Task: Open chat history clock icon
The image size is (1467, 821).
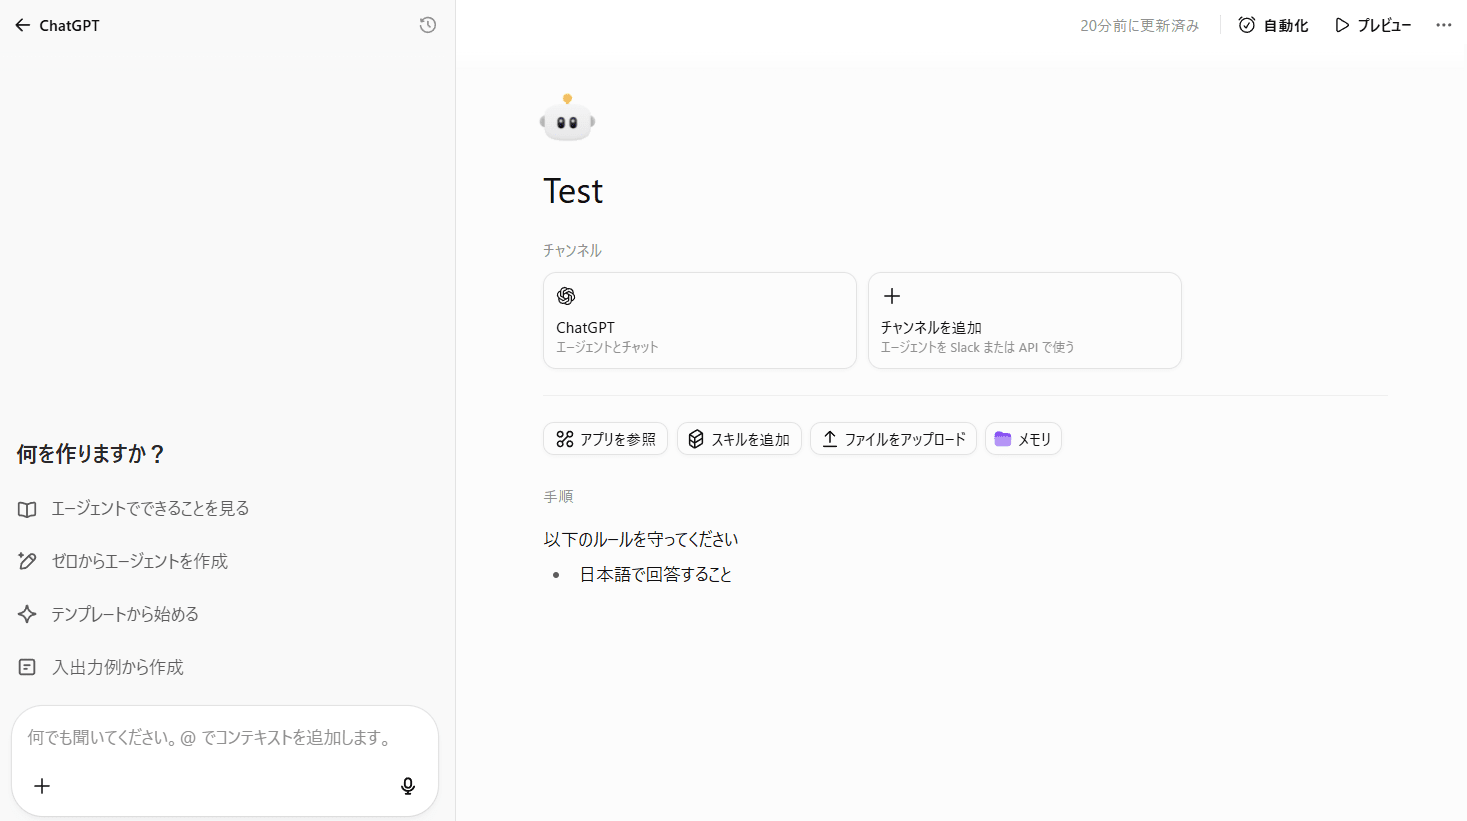Action: pos(428,25)
